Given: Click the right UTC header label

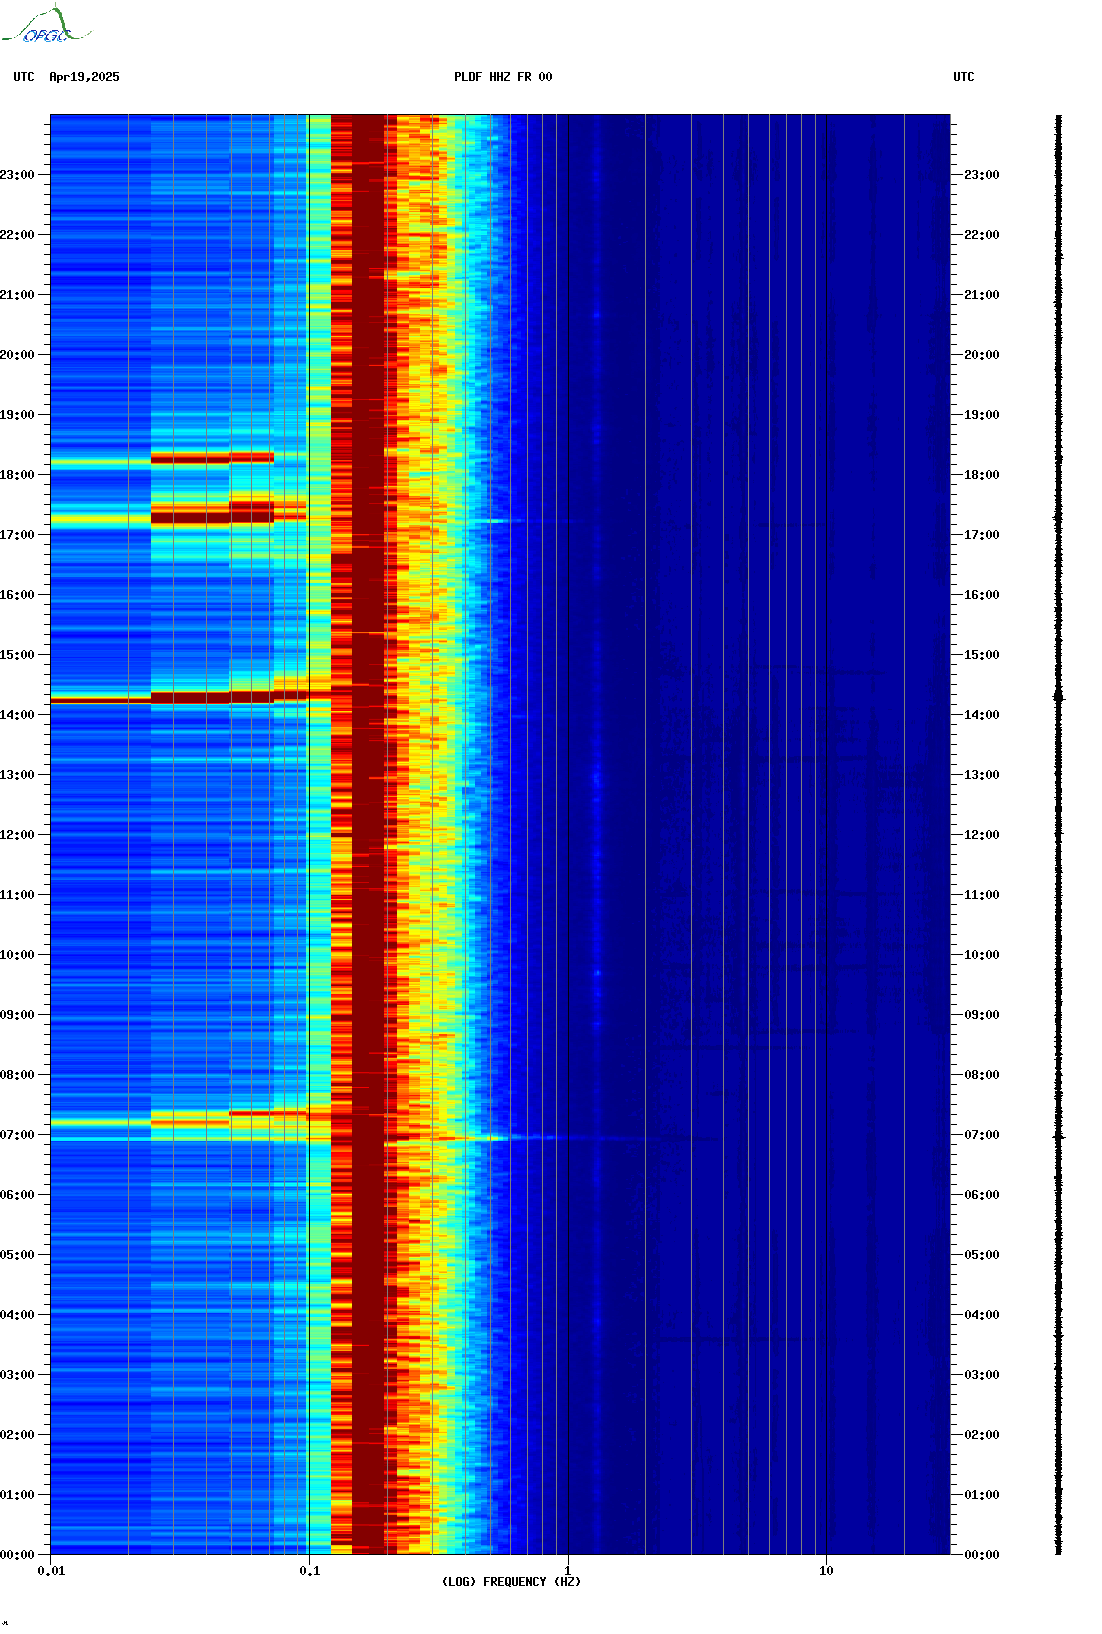Looking at the screenshot, I should (x=964, y=77).
